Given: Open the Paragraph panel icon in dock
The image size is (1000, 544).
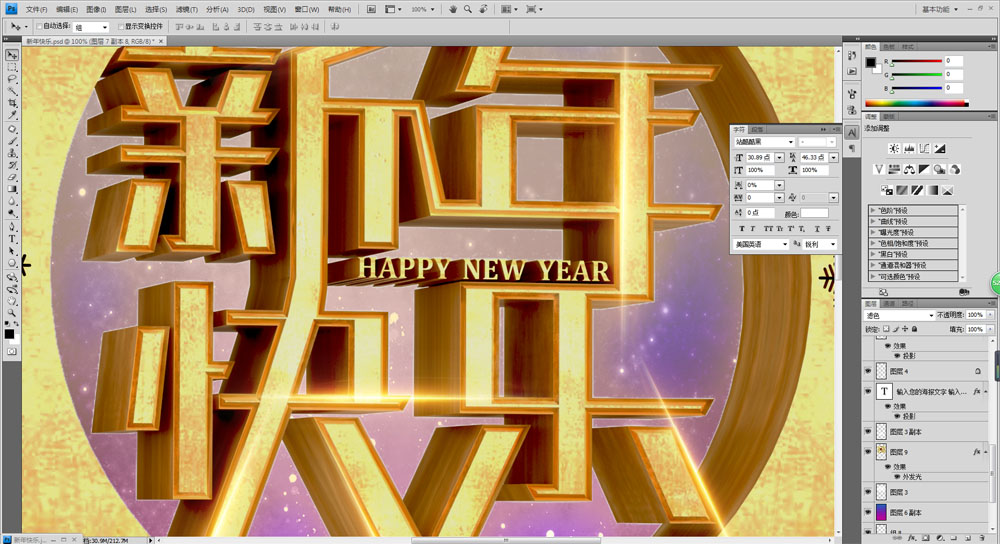Looking at the screenshot, I should tap(851, 149).
